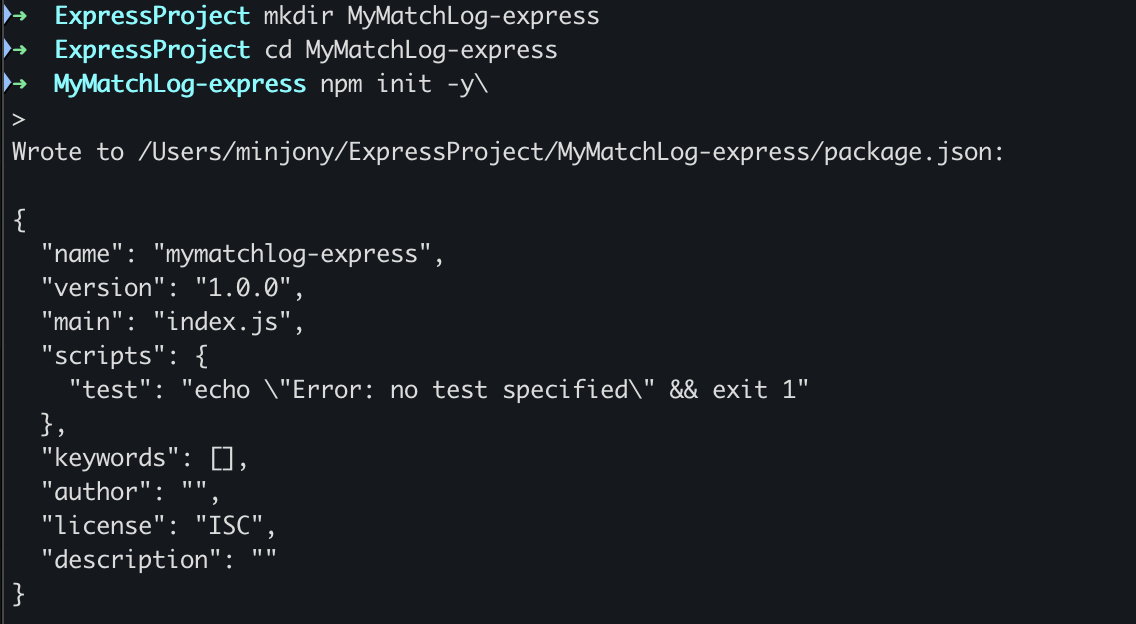
Task: Click the npm init -y command
Action: click(x=404, y=85)
